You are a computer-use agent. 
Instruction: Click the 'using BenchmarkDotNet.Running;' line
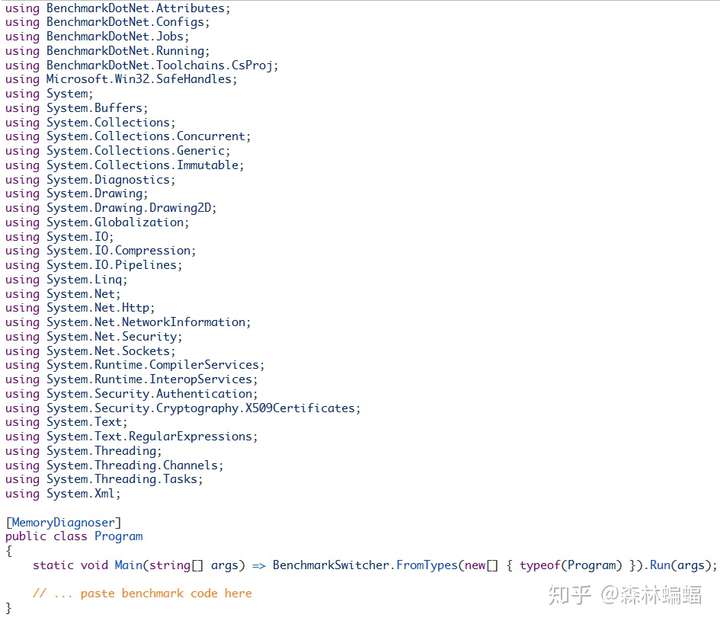tap(107, 51)
